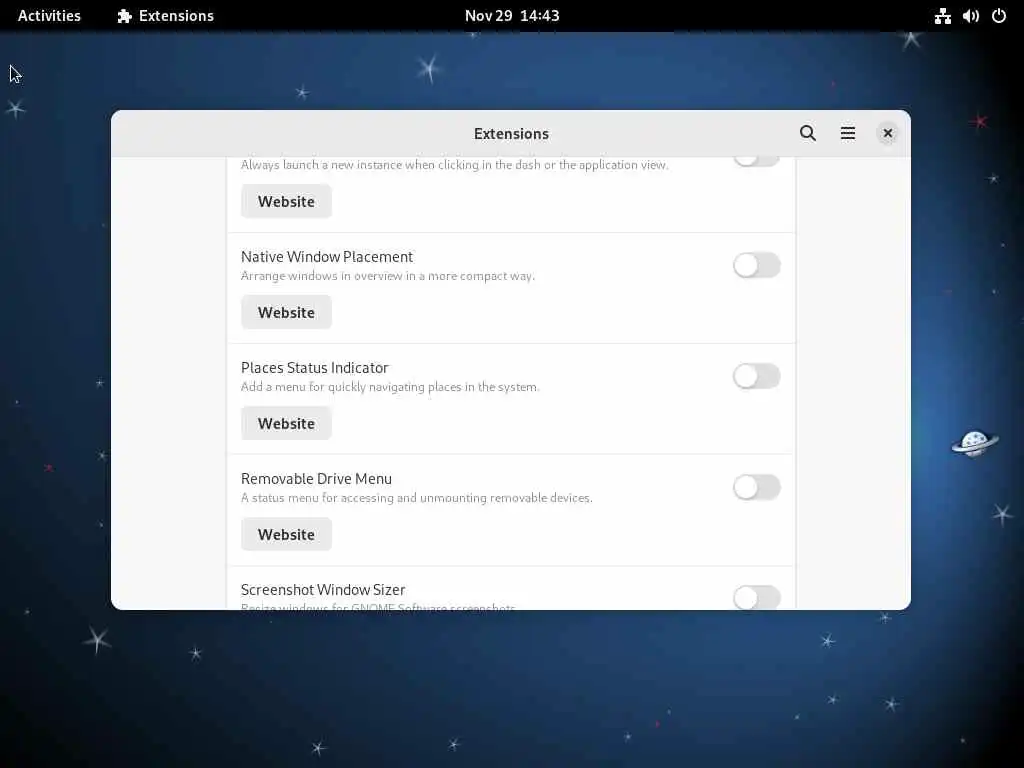Open Website for new instance launch extension
The width and height of the screenshot is (1024, 768).
pos(286,201)
